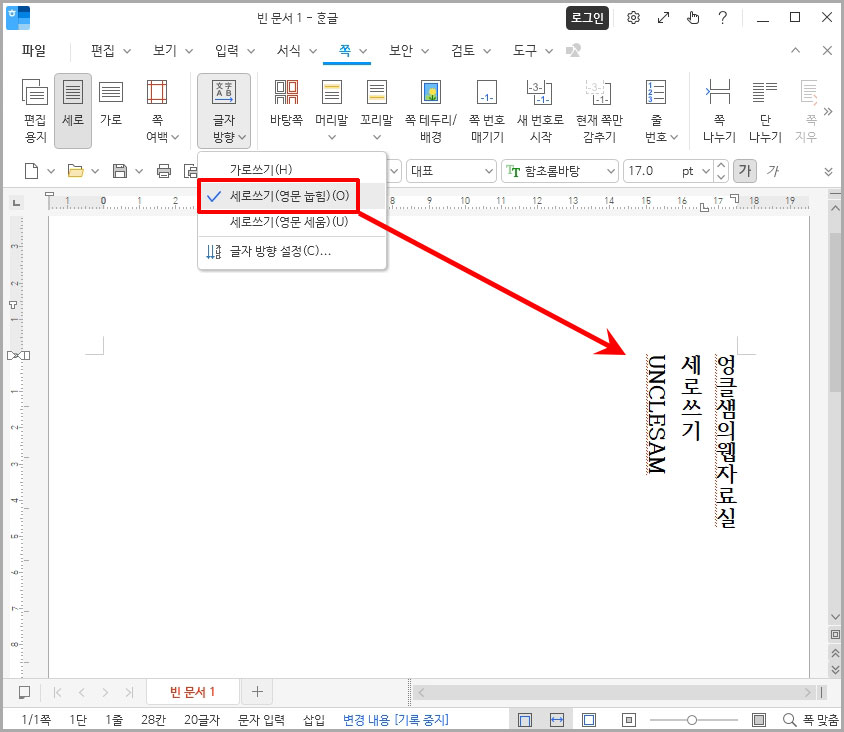Toggle the 세로 vertical orientation button
844x732 pixels.
click(x=72, y=110)
